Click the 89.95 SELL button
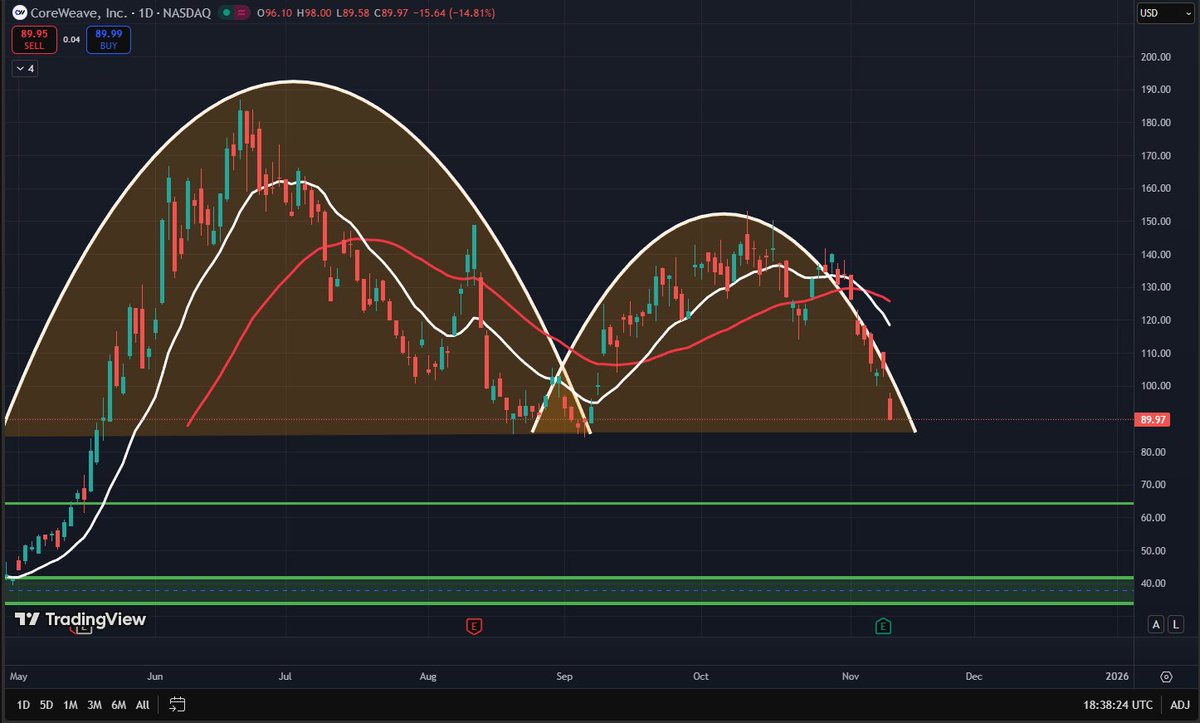 click(34, 40)
